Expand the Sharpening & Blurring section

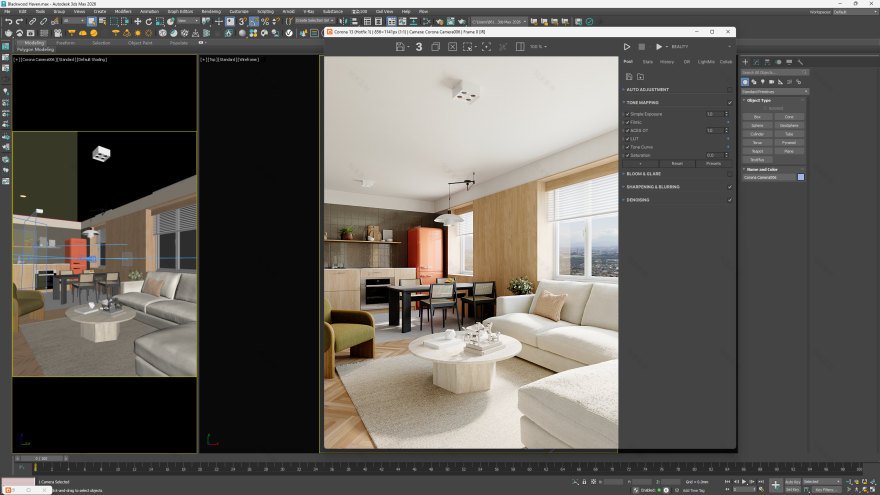click(624, 187)
